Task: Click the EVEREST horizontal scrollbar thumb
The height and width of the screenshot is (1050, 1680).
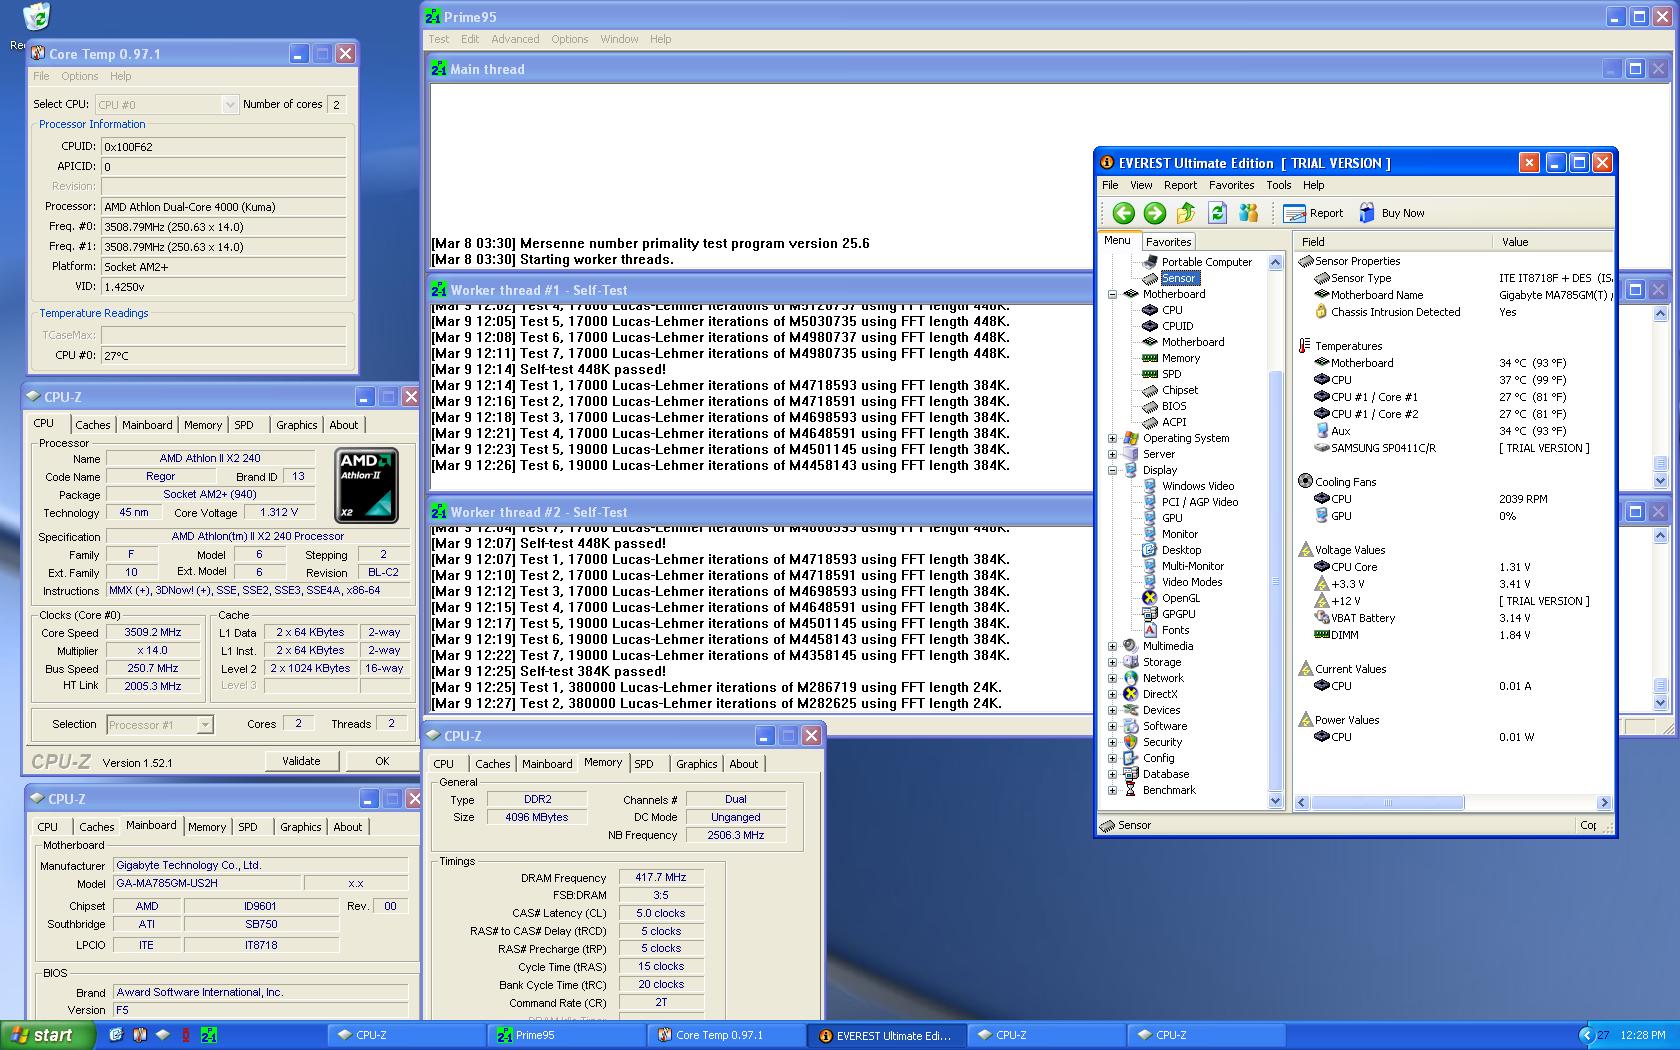Action: pyautogui.click(x=1388, y=802)
